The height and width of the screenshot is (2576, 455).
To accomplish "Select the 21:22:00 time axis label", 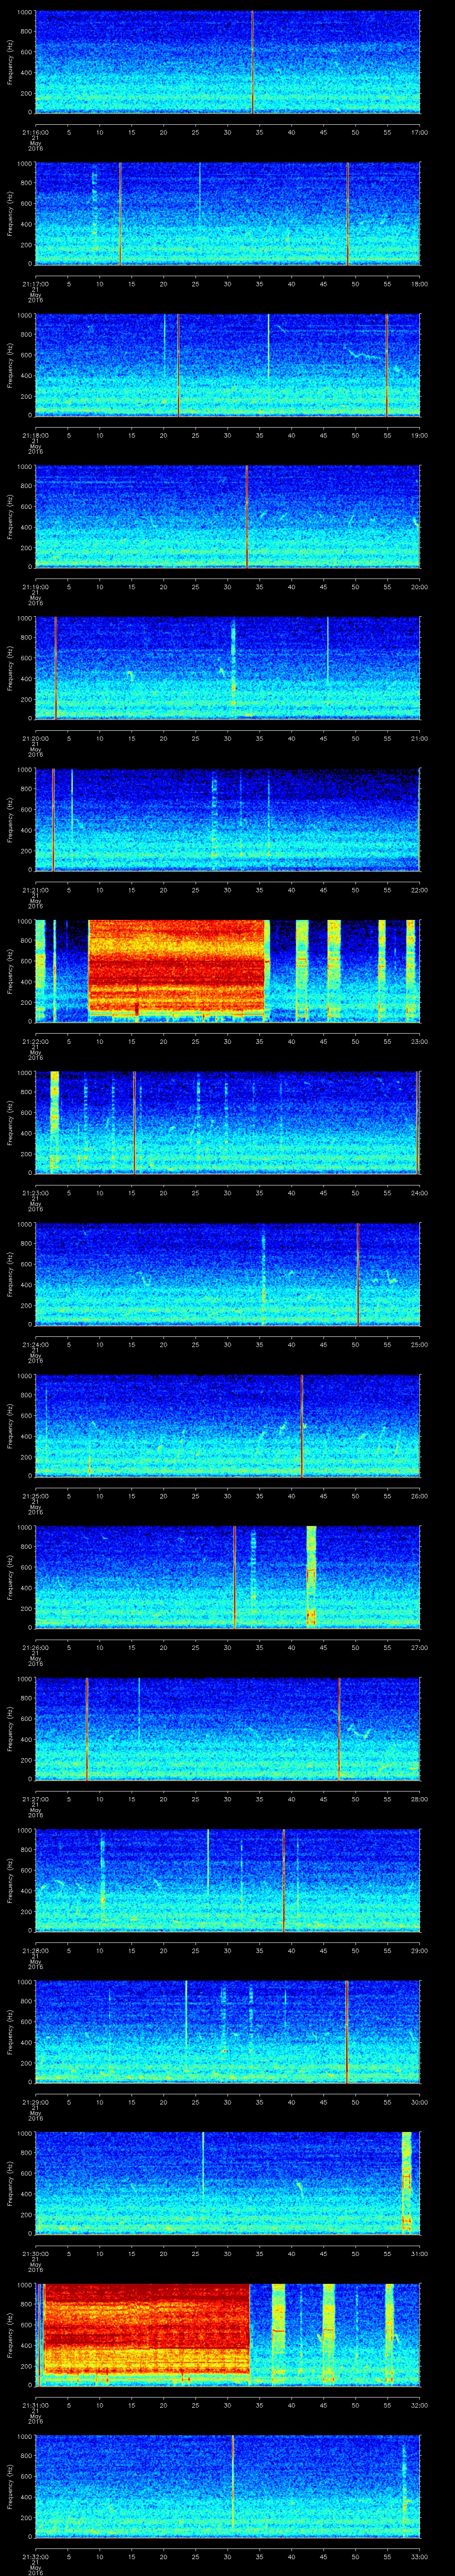I will (x=35, y=1042).
